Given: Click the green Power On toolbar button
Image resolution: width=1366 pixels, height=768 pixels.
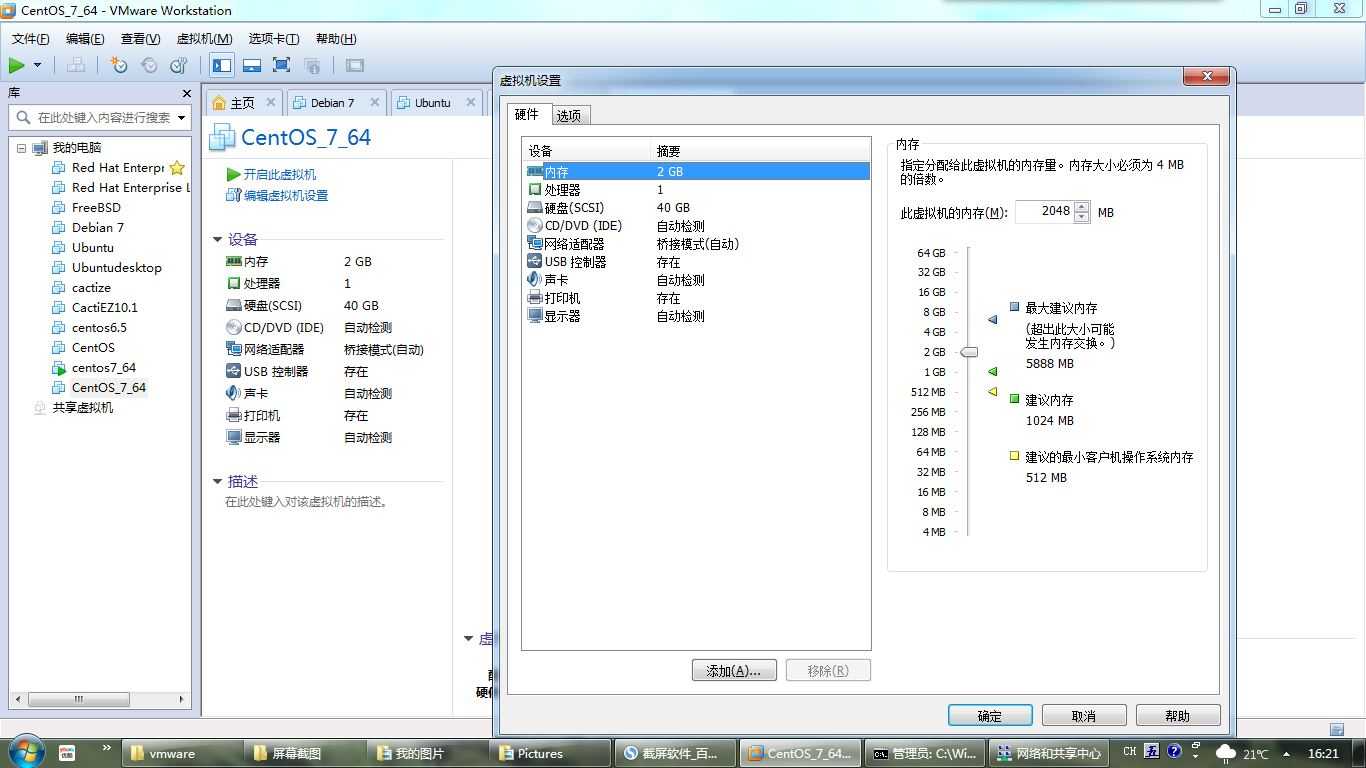Looking at the screenshot, I should 16,65.
